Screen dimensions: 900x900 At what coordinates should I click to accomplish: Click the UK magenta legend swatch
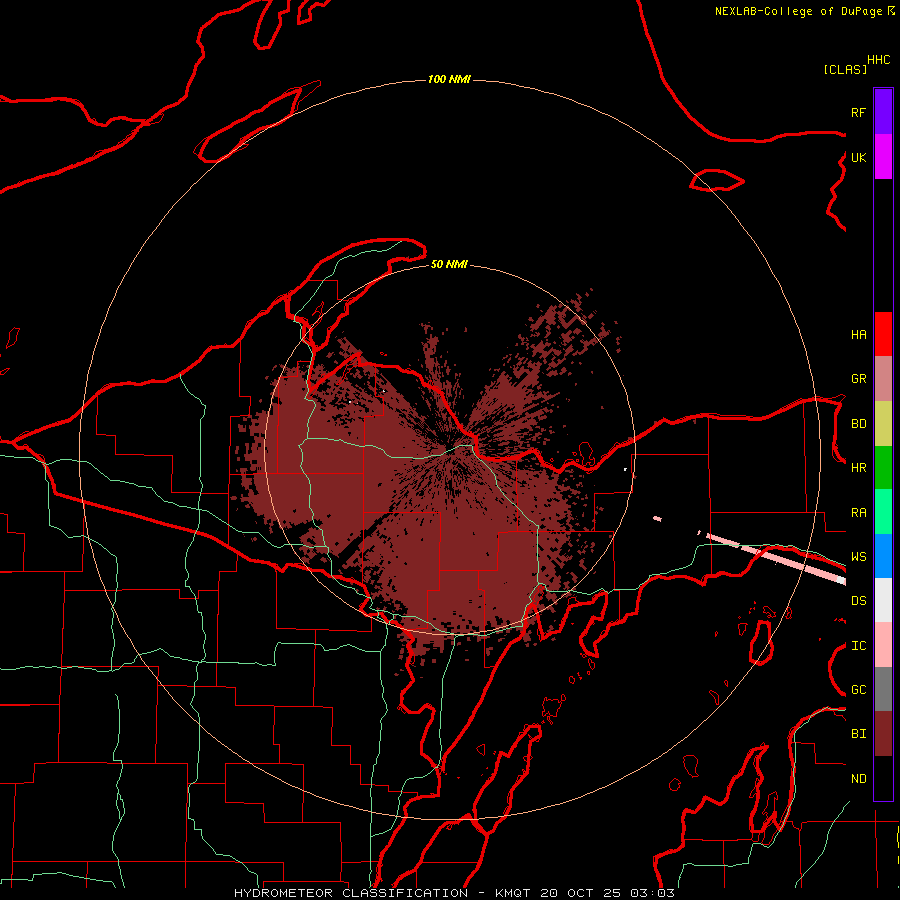(x=883, y=157)
